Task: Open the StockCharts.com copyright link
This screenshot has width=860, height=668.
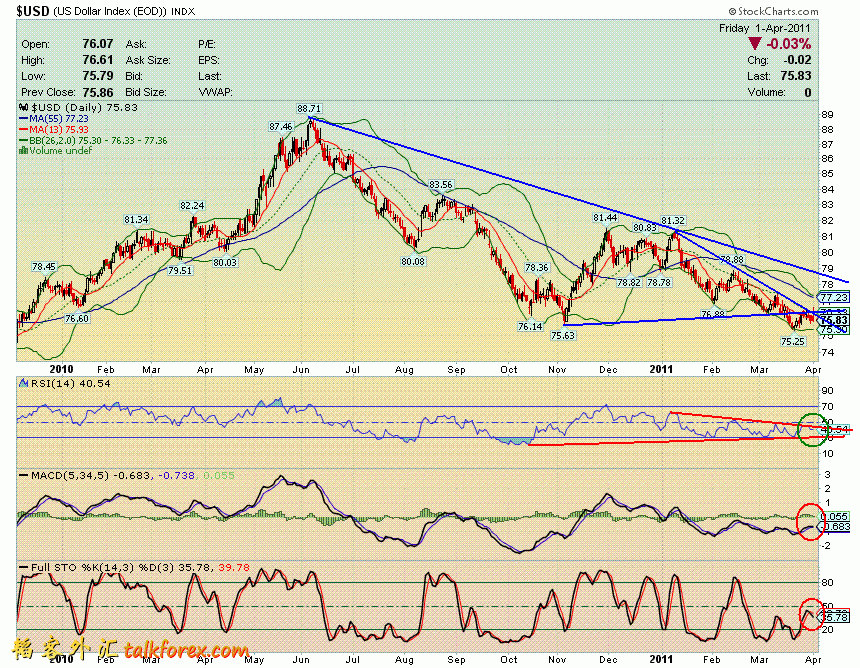Action: tap(773, 11)
